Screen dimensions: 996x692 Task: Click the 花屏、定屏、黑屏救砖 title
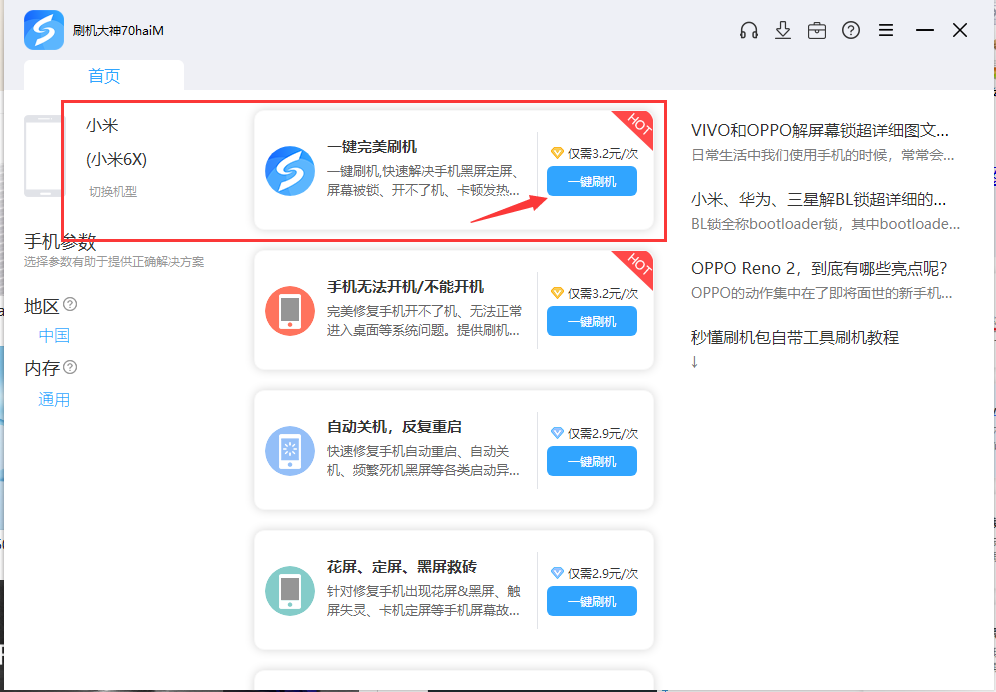pyautogui.click(x=401, y=566)
